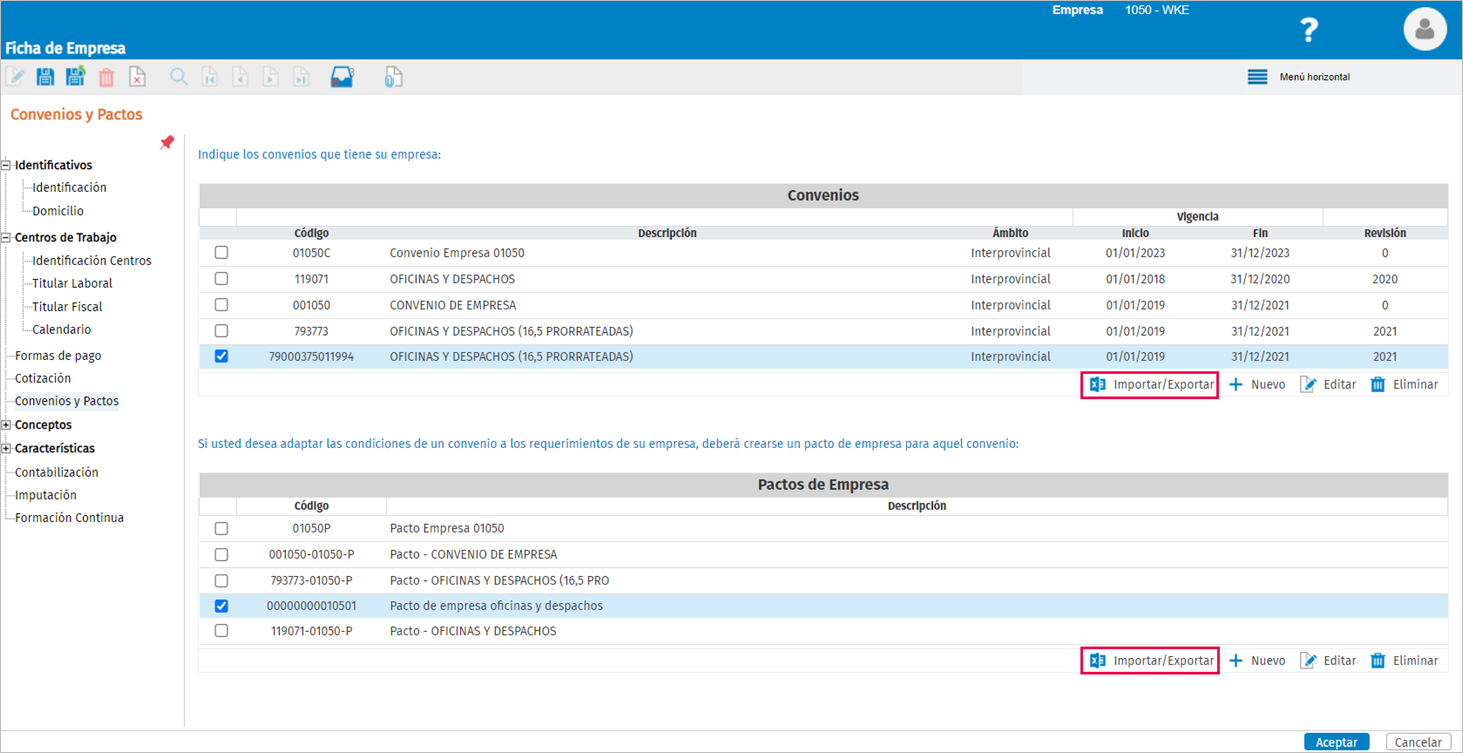This screenshot has width=1463, height=753.
Task: Open the blue inbox tray icon
Action: 342,77
